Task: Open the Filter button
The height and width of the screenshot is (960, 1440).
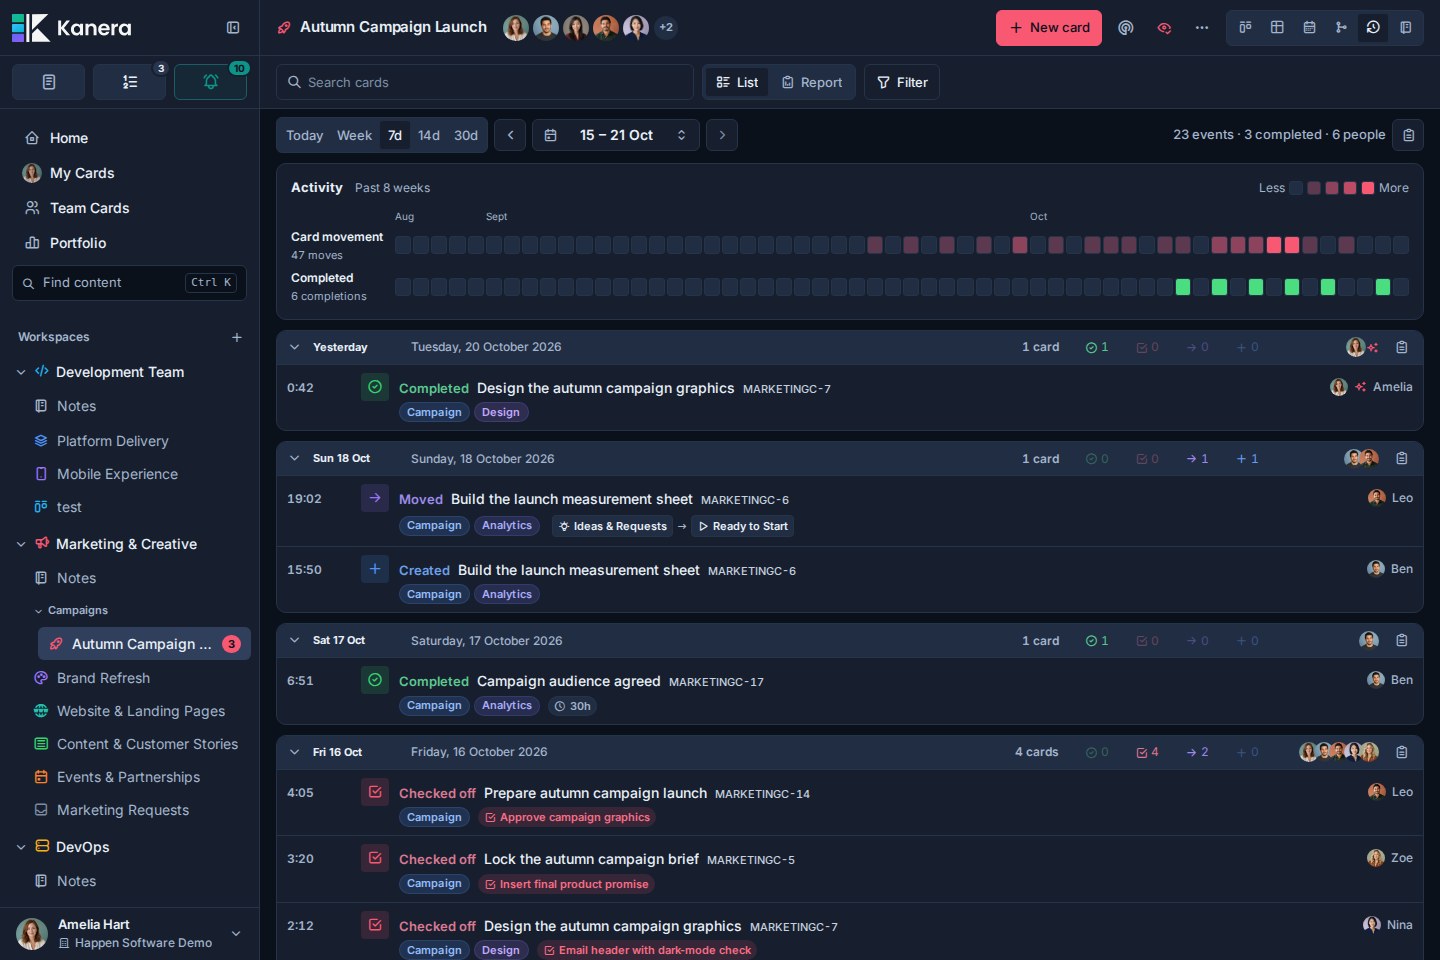Action: (902, 82)
